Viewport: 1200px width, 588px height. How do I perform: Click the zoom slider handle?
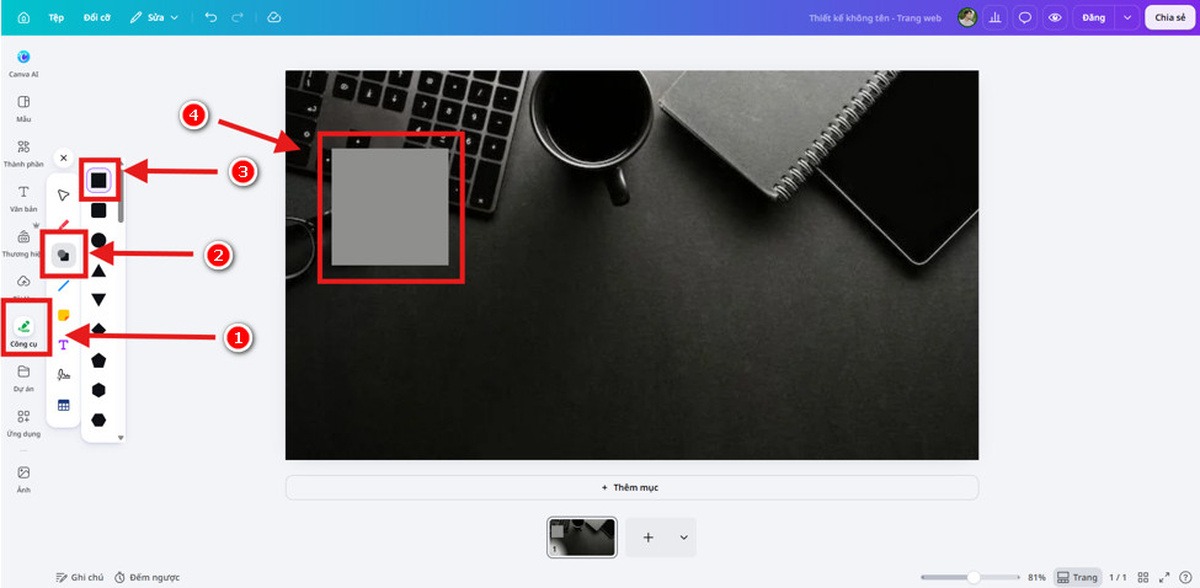[x=973, y=577]
